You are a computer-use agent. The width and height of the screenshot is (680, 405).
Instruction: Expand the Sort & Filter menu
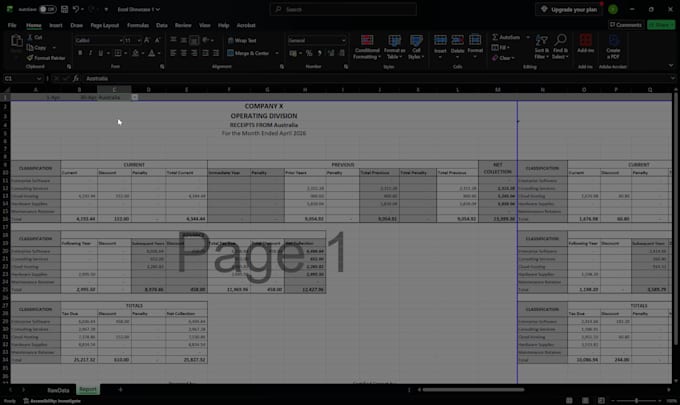[542, 47]
